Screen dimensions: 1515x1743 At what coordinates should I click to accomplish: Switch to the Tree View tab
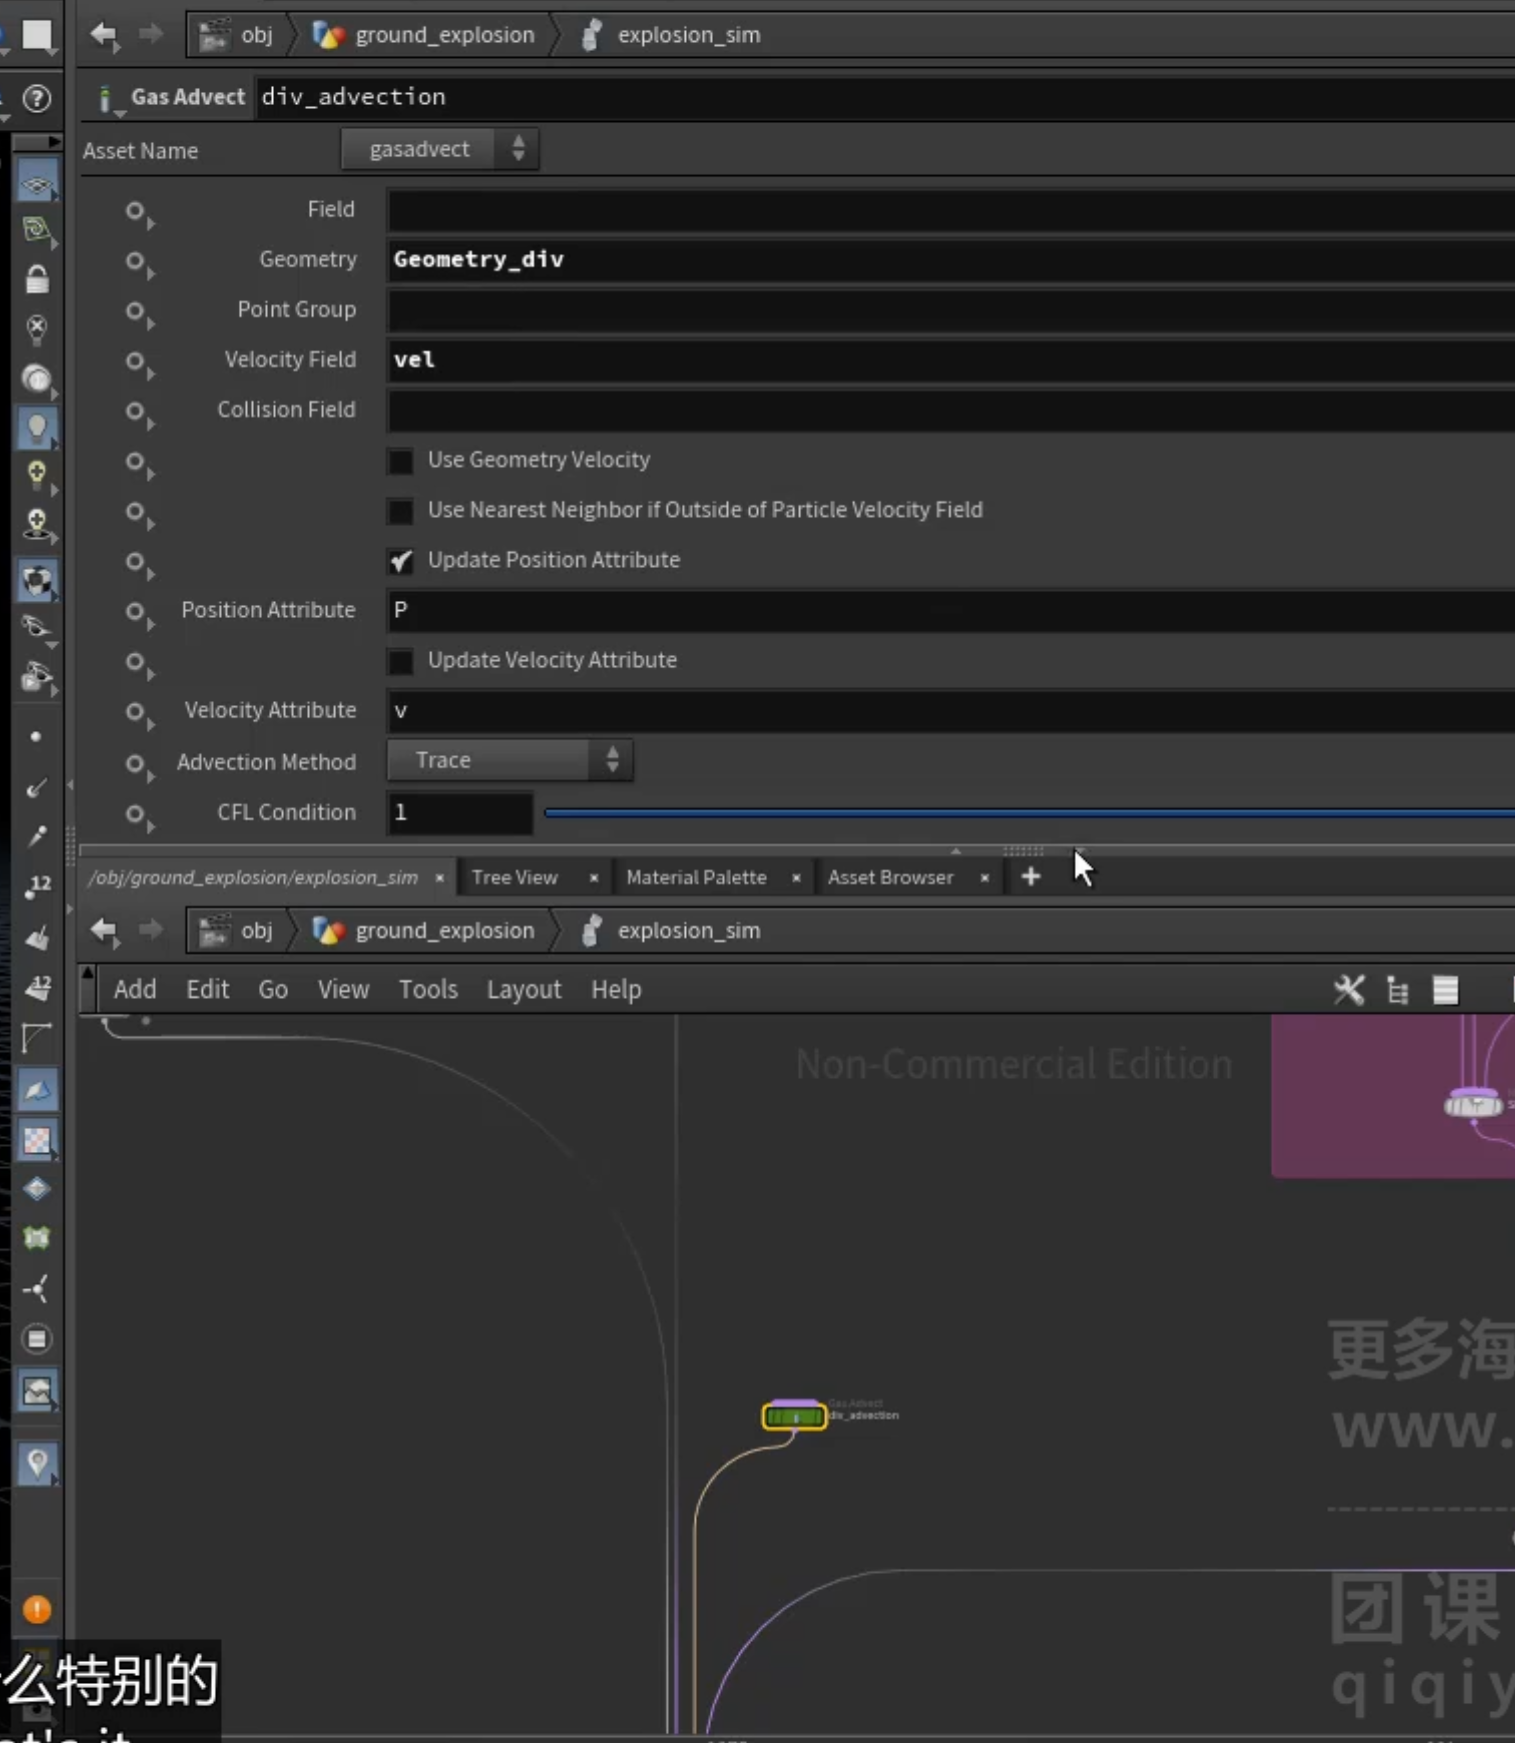point(514,877)
